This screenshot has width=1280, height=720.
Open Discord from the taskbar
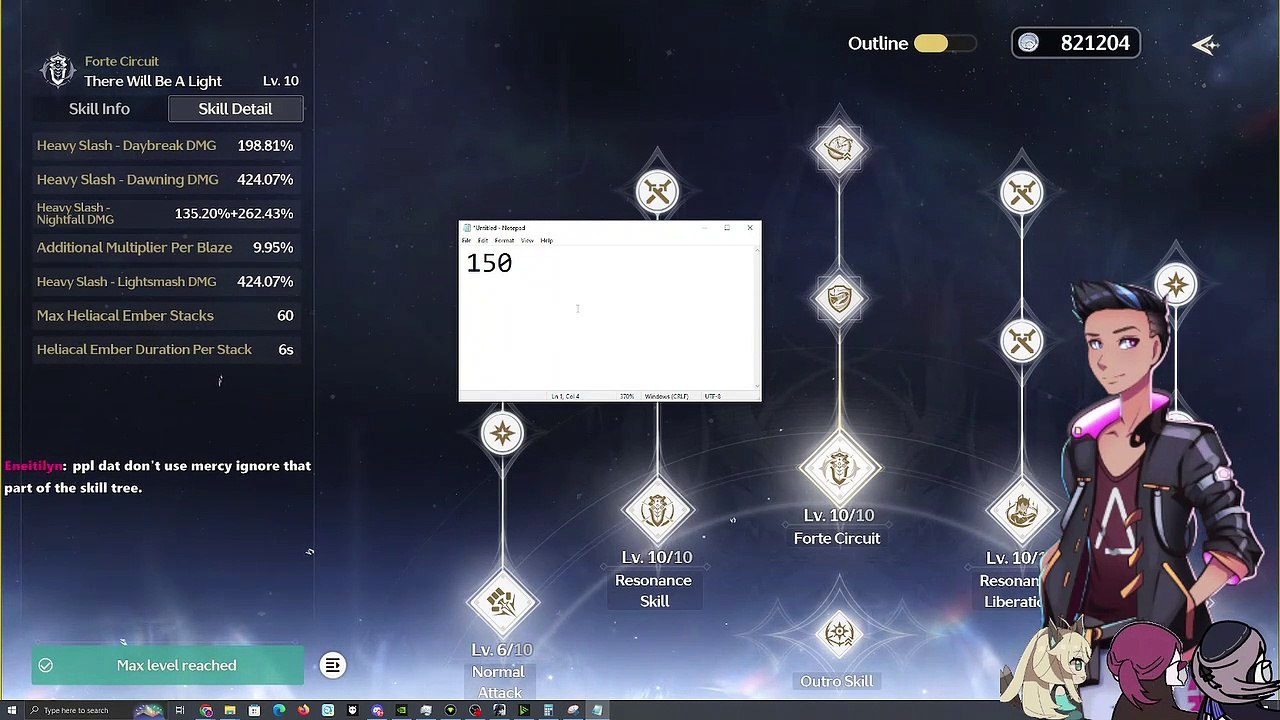click(377, 710)
